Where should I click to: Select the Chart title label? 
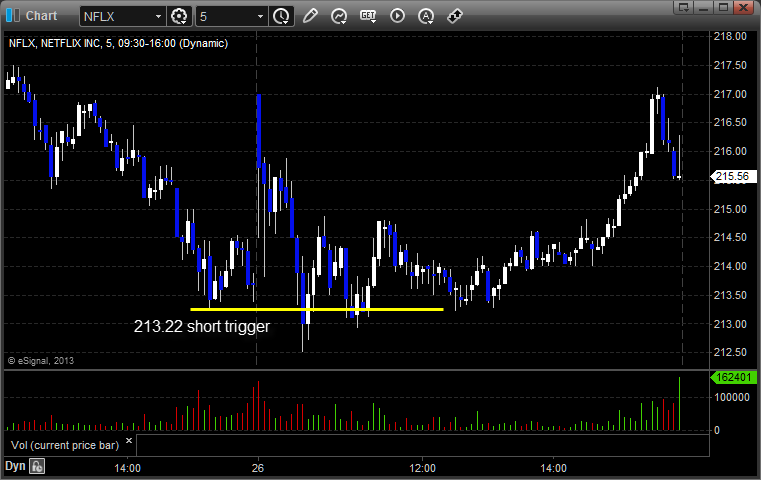coord(41,16)
